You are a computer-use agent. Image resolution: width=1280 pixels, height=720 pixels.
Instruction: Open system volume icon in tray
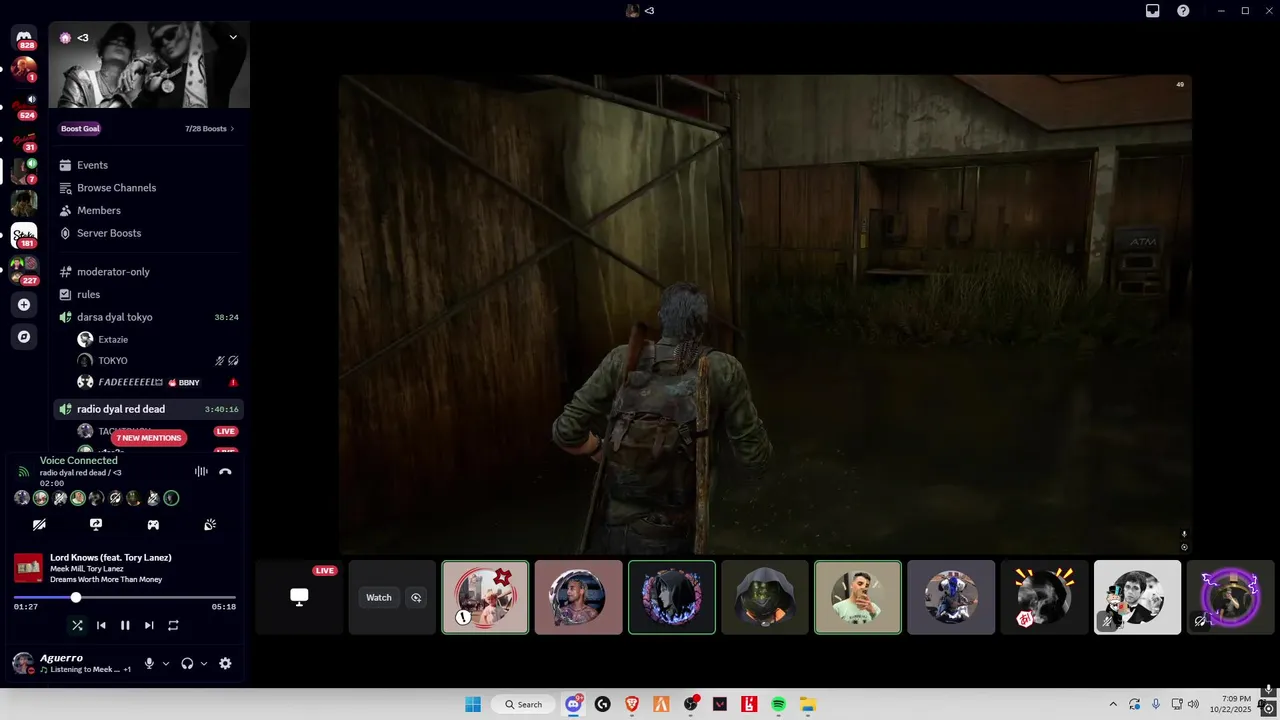(x=1193, y=704)
